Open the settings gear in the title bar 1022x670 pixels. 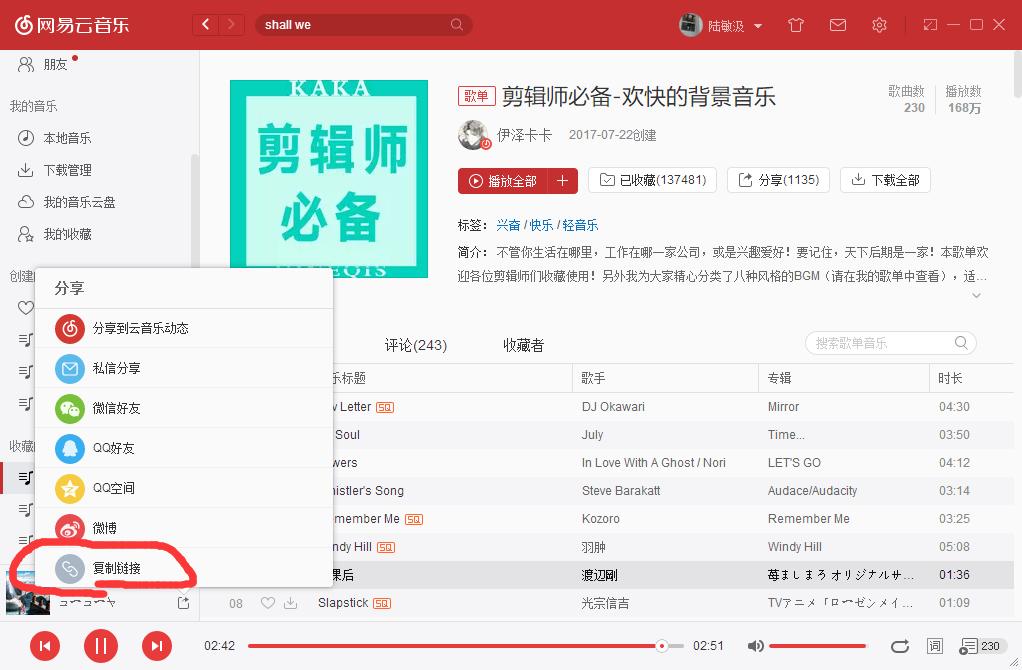[879, 24]
